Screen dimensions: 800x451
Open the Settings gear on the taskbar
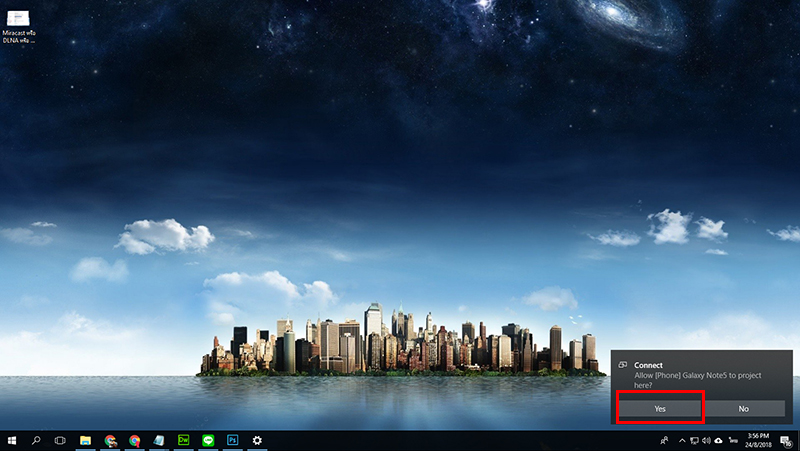(257, 440)
